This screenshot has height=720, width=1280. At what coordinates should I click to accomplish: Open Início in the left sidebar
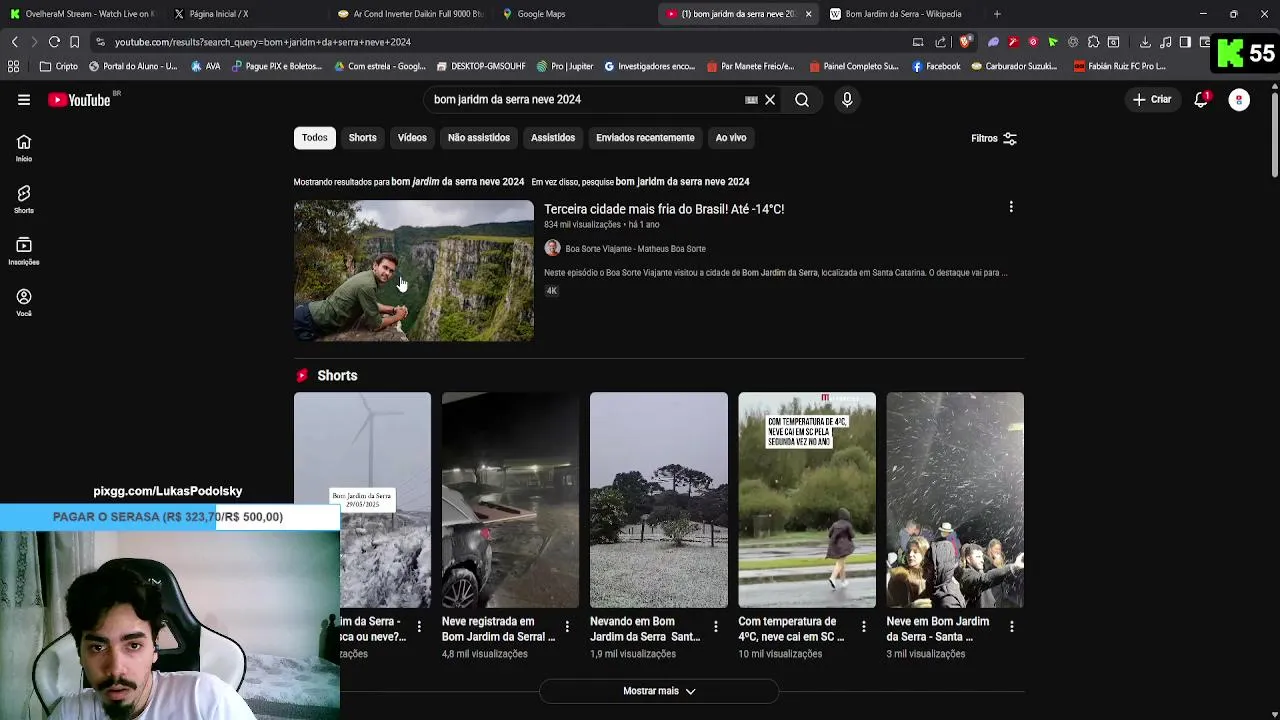click(x=24, y=148)
